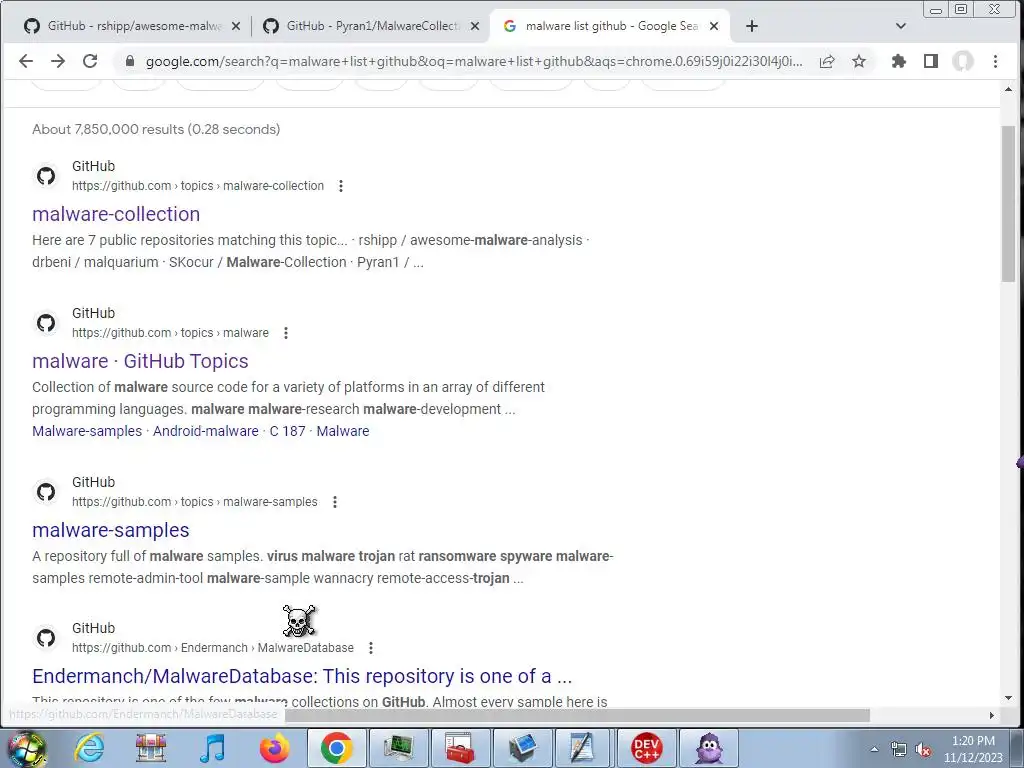The height and width of the screenshot is (768, 1024).
Task: Go back to previous page
Action: (25, 61)
